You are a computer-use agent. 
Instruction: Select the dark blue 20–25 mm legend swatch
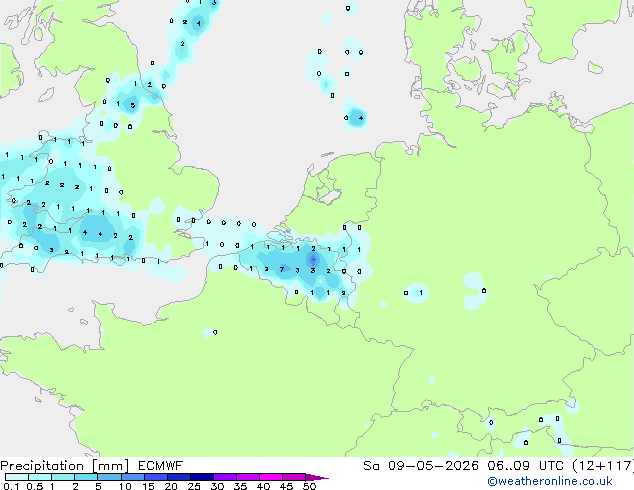[178, 477]
